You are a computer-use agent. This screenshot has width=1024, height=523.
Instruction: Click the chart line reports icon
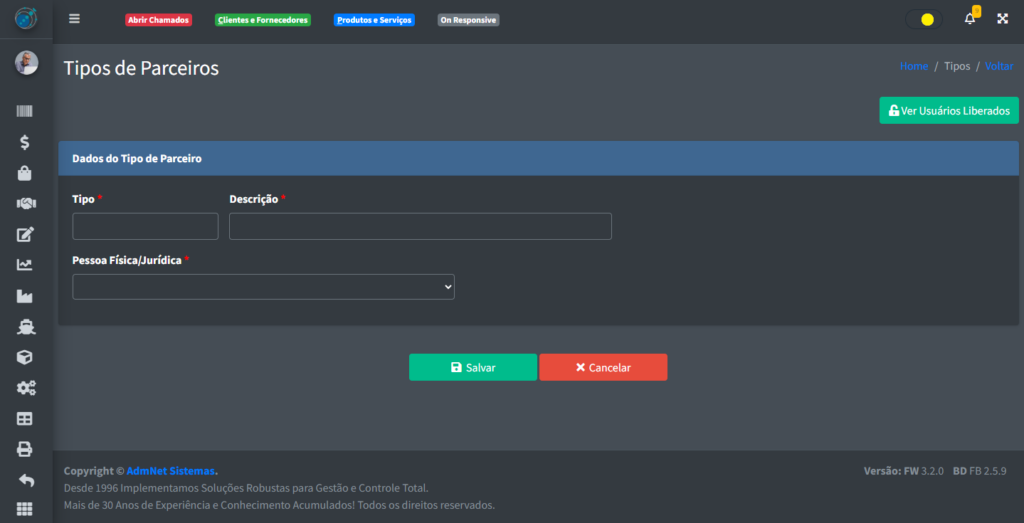(x=25, y=265)
